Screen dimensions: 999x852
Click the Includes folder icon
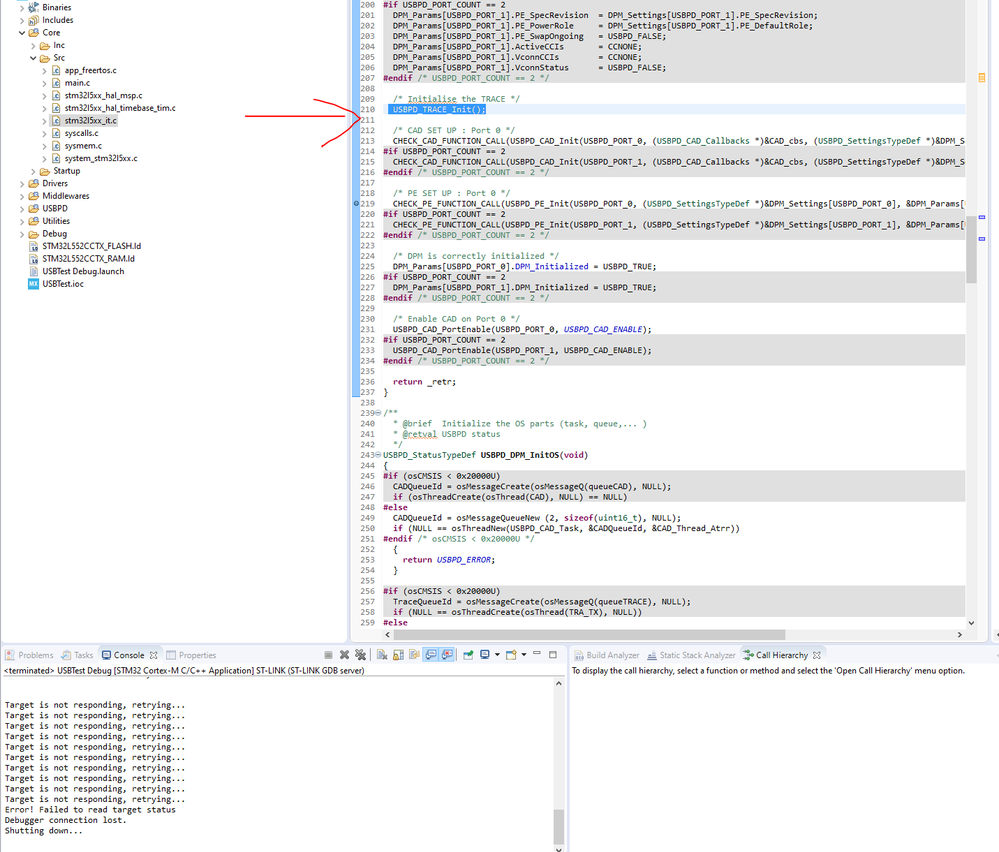(33, 20)
